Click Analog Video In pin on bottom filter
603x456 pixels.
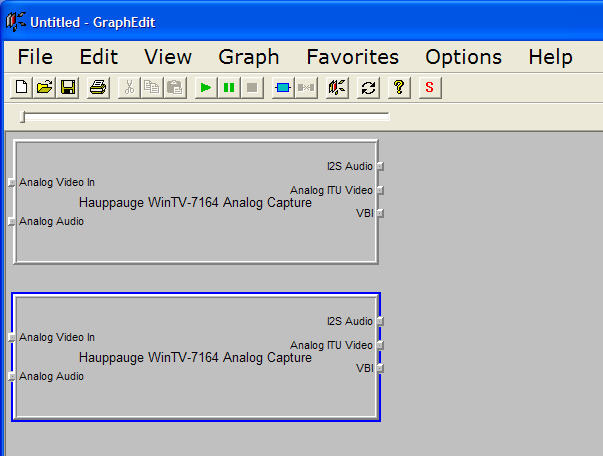[12, 337]
